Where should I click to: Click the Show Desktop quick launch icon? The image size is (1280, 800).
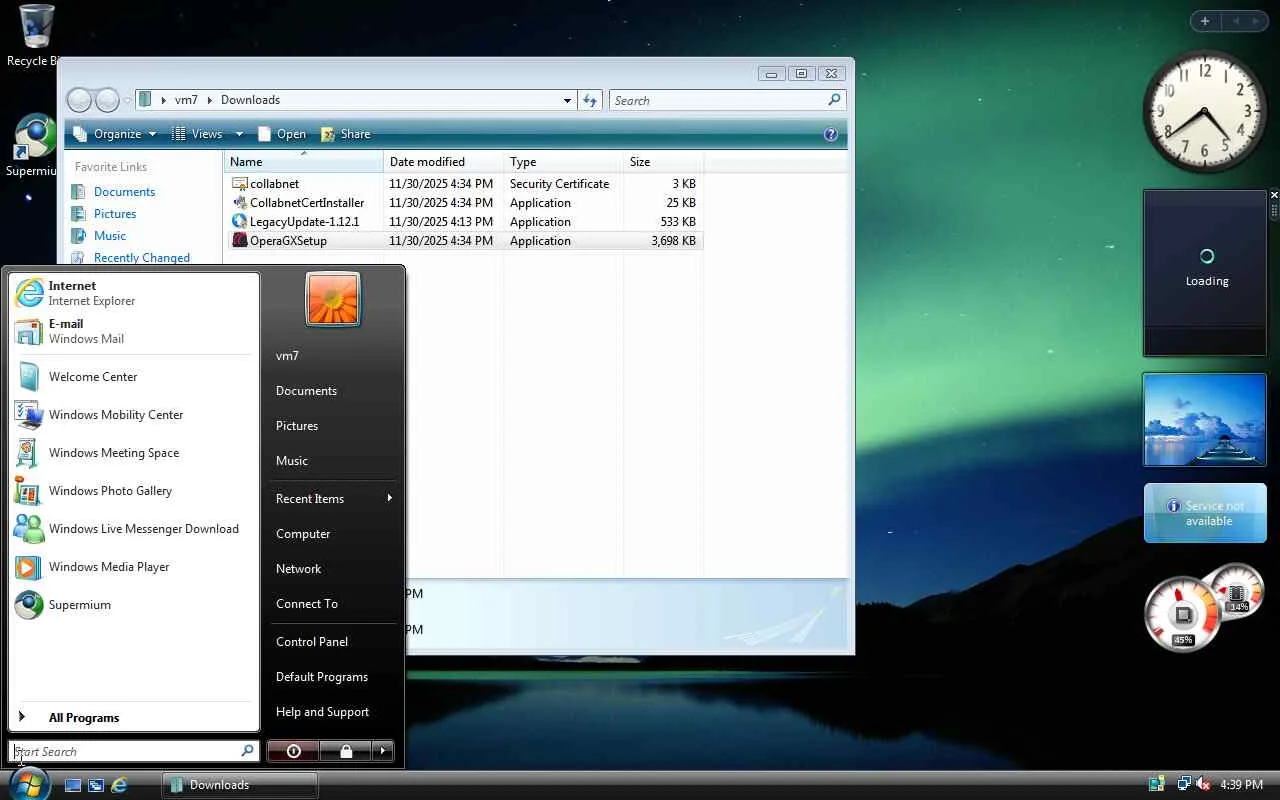click(x=73, y=785)
